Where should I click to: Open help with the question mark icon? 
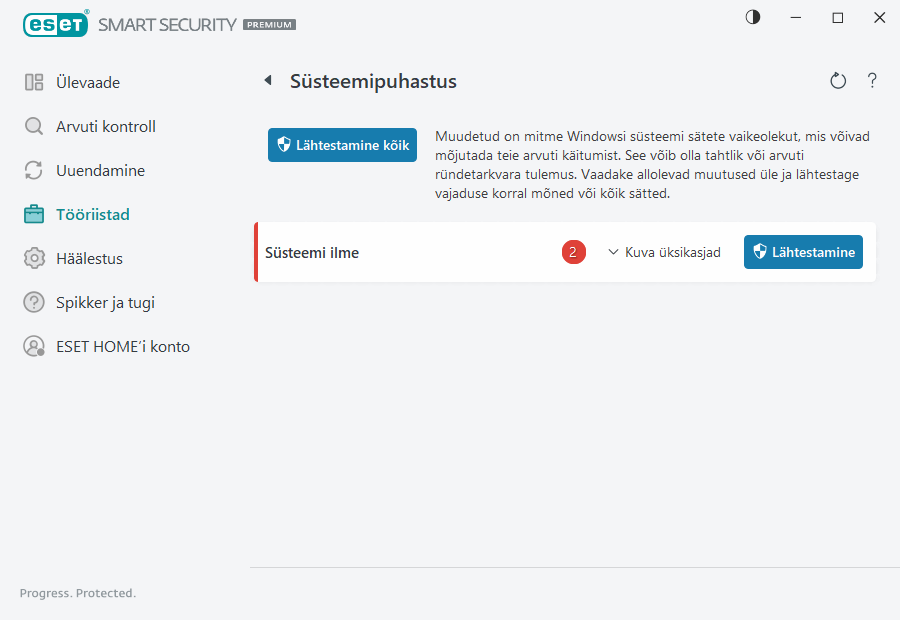872,81
